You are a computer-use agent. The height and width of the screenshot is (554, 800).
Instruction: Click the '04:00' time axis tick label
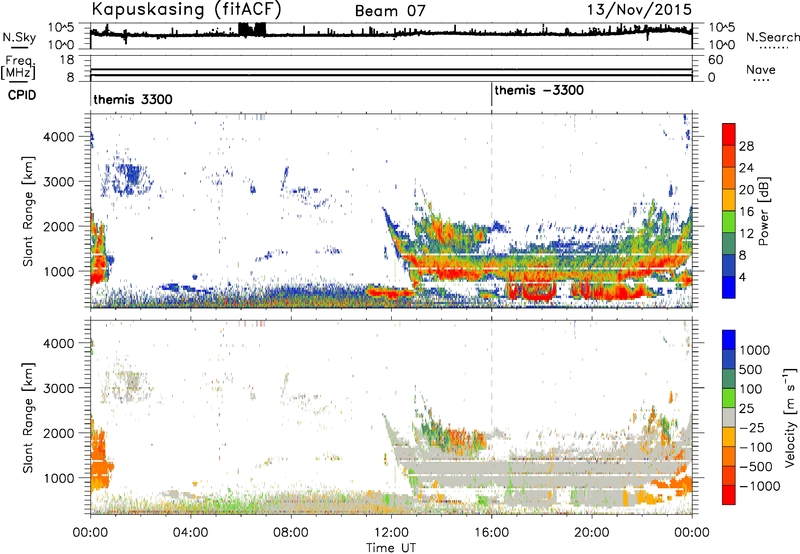(190, 533)
